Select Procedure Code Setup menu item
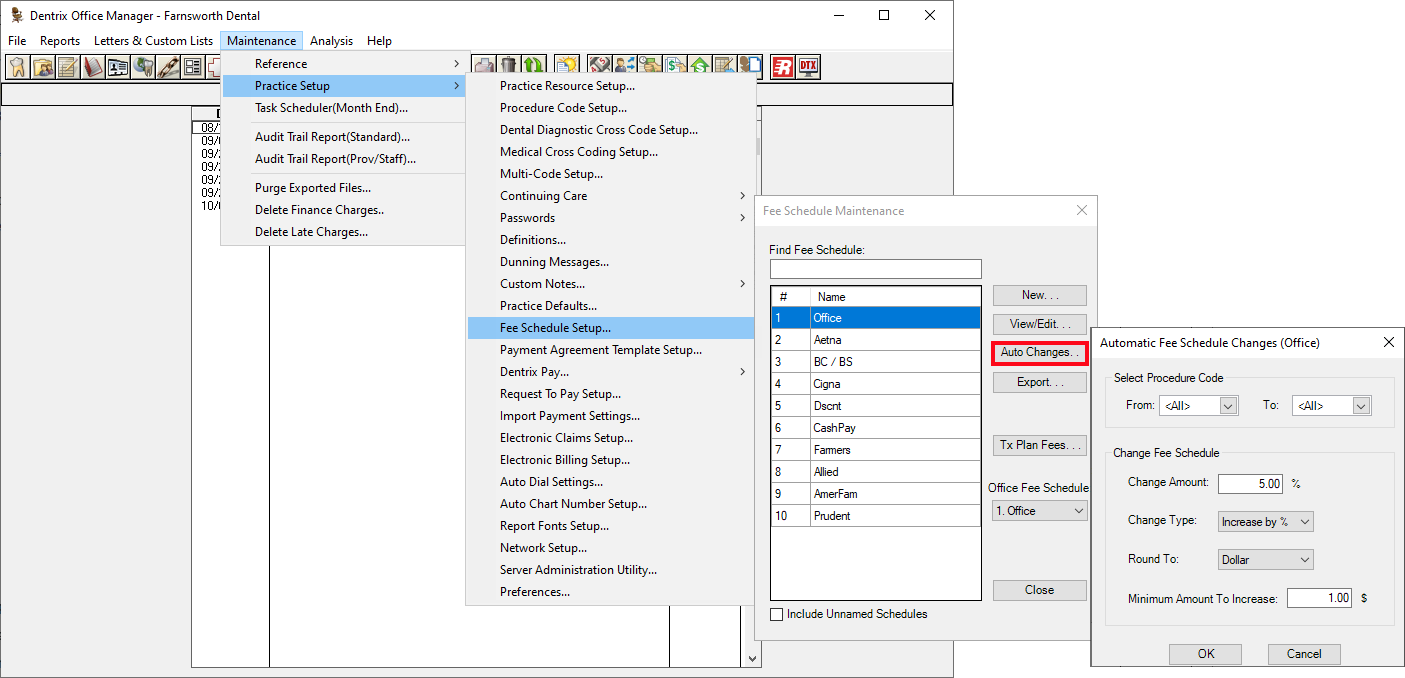Viewport: 1405px width, 678px height. 563,108
